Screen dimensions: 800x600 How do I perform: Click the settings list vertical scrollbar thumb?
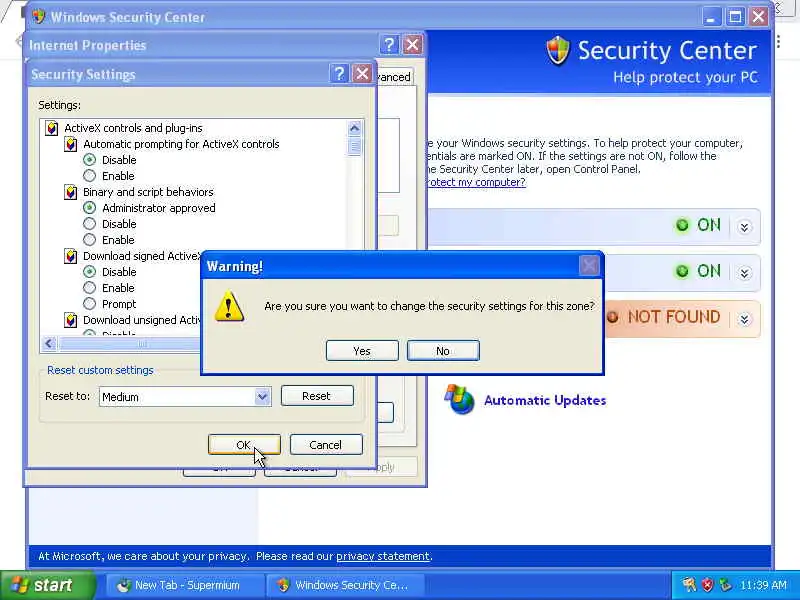tap(355, 146)
